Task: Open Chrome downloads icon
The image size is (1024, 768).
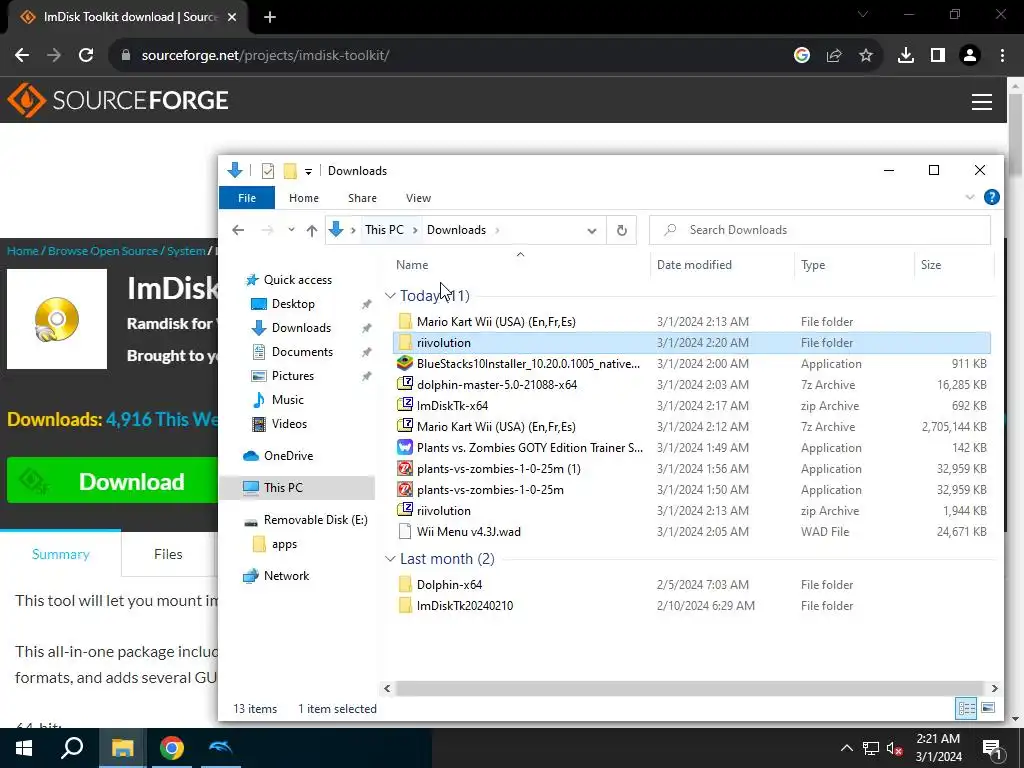Action: pyautogui.click(x=905, y=56)
